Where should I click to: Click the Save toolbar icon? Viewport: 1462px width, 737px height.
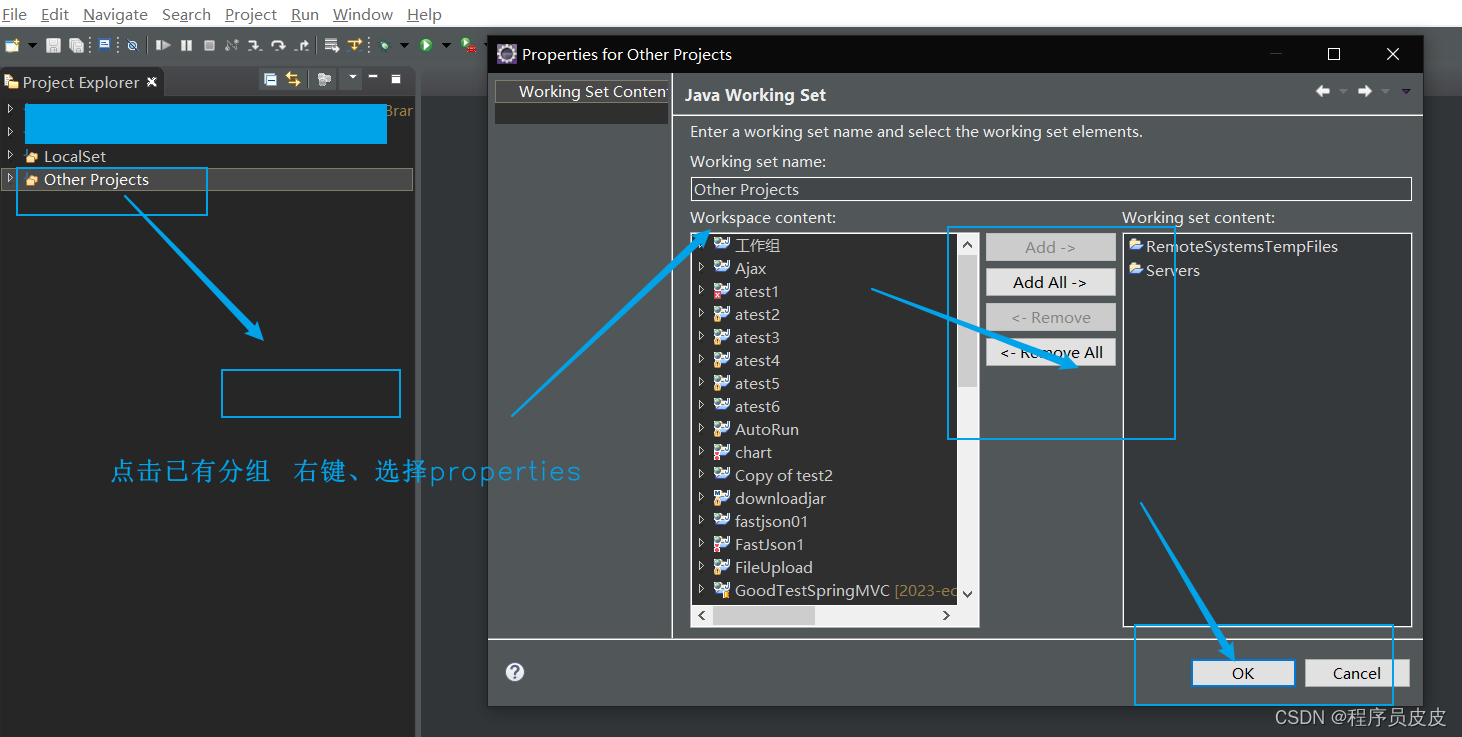coord(53,45)
